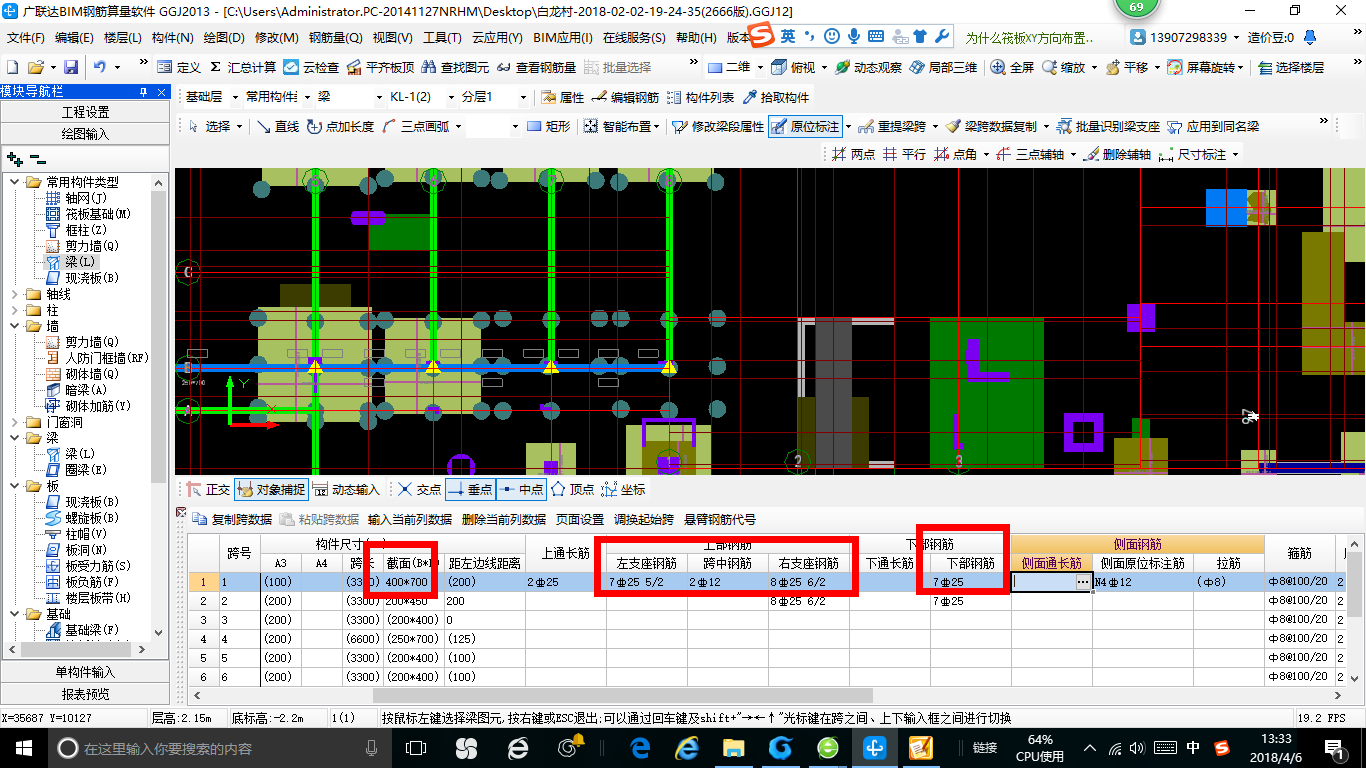This screenshot has height=768, width=1366.
Task: Open 报表预览 report preview section
Action: pyautogui.click(x=85, y=693)
